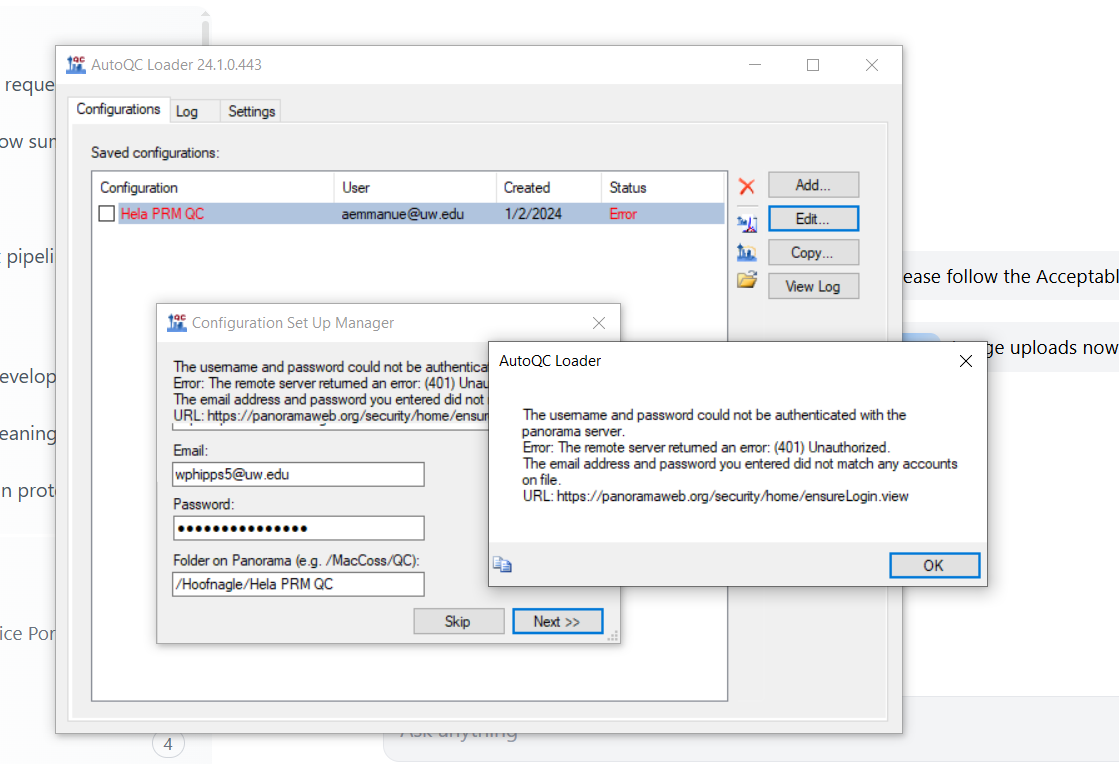Image resolution: width=1119 pixels, height=764 pixels.
Task: Click the 1/2/2024 created date cell
Action: coord(533,213)
